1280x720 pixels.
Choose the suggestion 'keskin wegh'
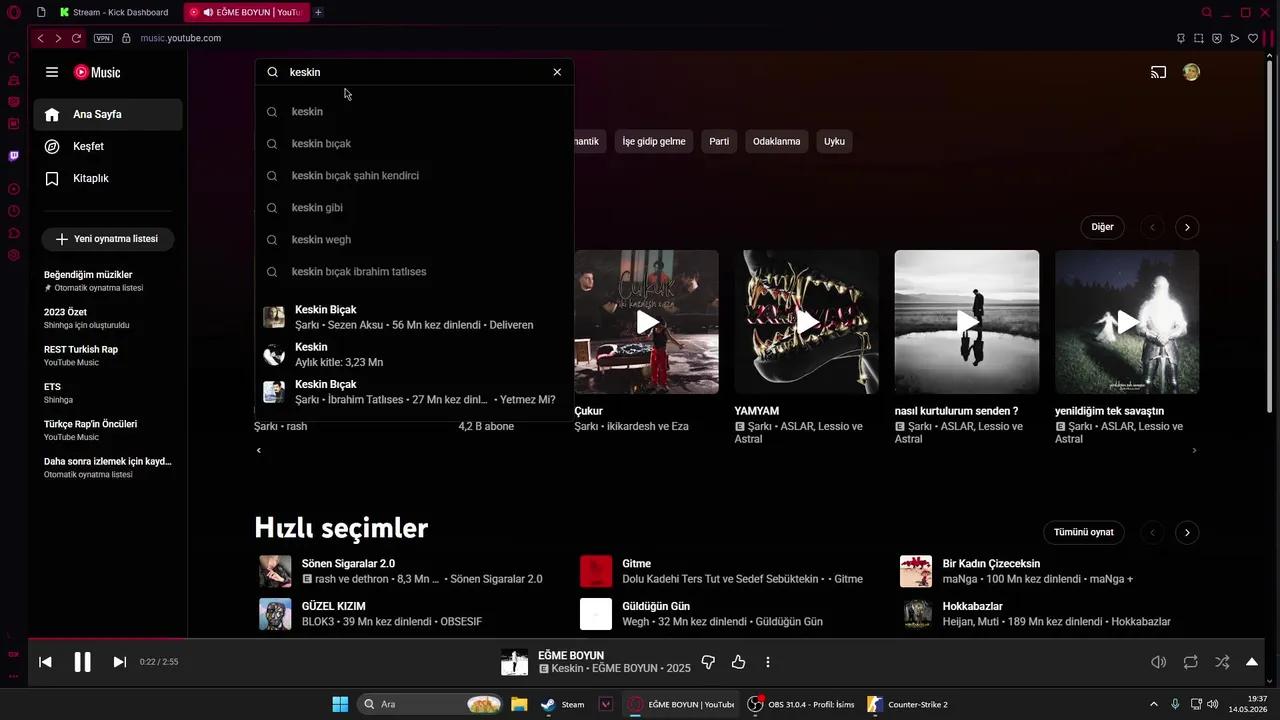tap(414, 239)
